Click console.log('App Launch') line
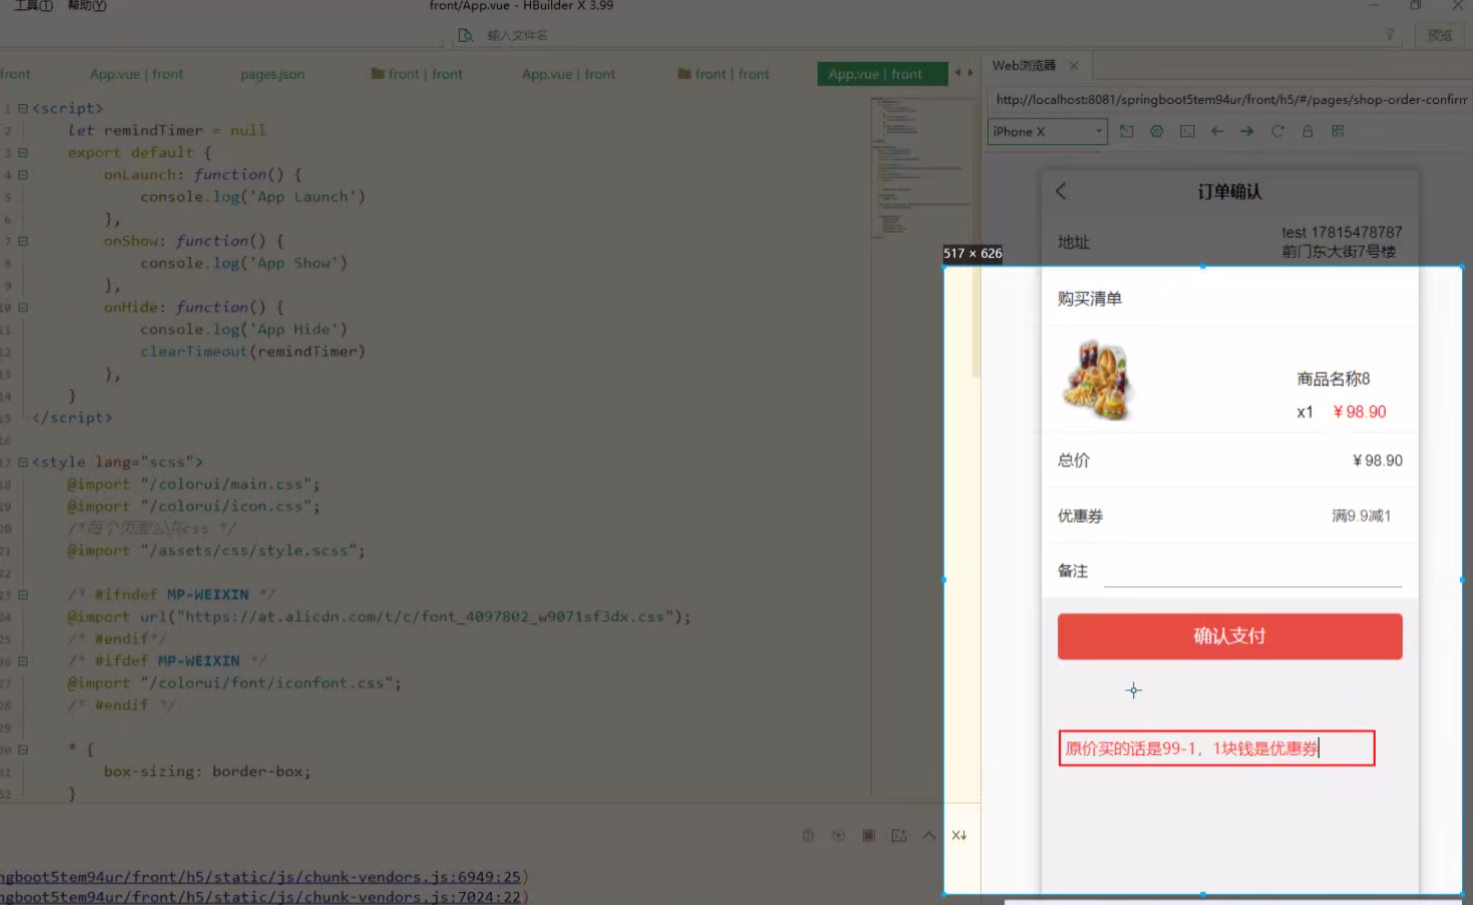This screenshot has width=1473, height=905. coord(253,197)
